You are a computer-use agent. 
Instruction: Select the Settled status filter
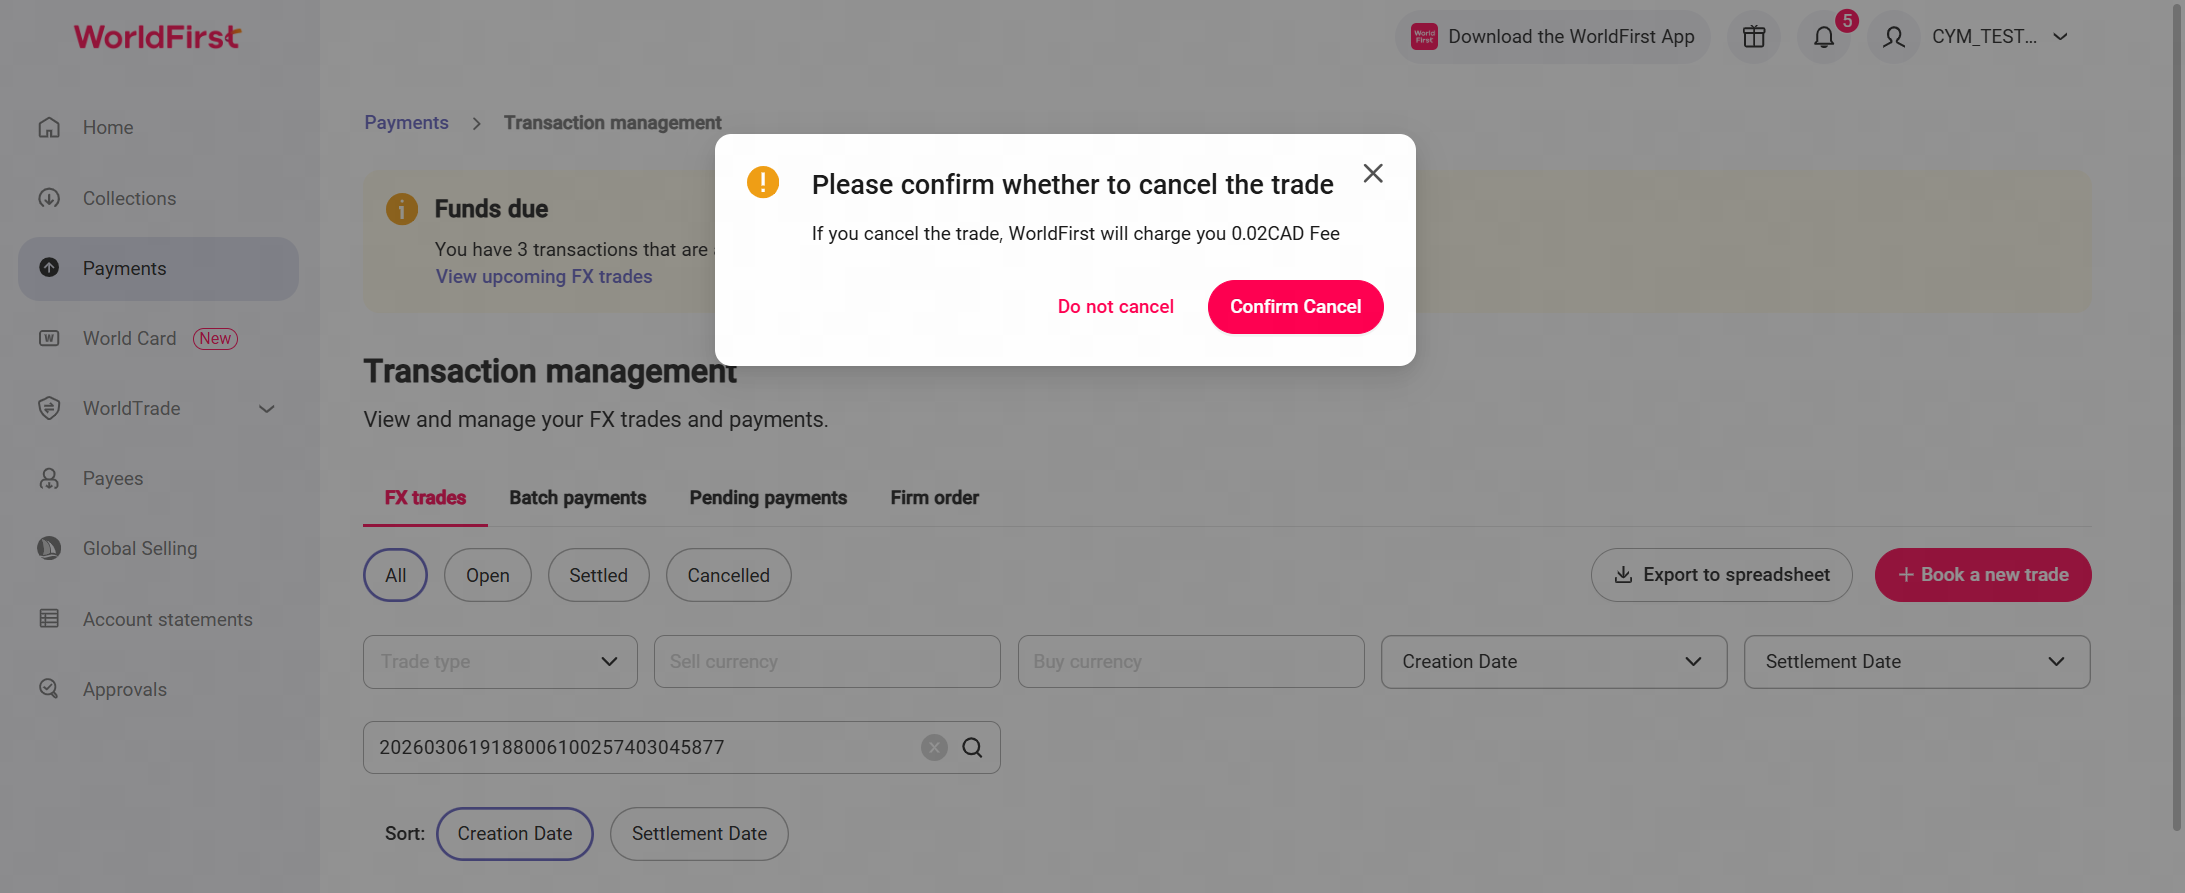click(598, 575)
